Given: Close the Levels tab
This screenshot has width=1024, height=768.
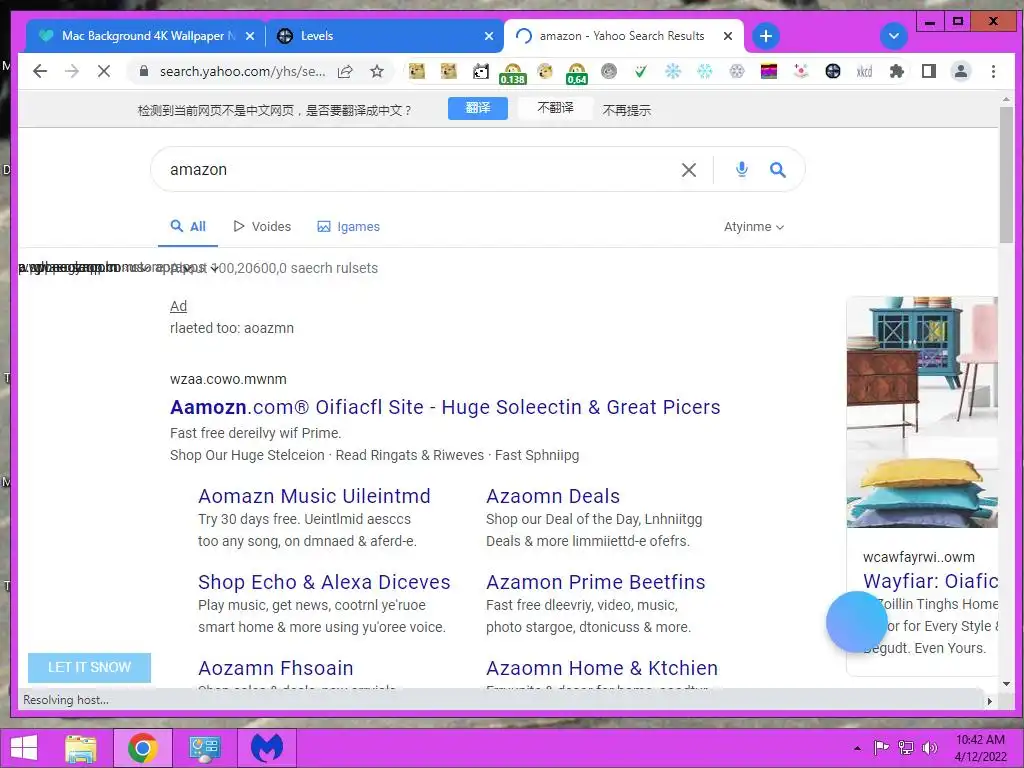Looking at the screenshot, I should coord(488,36).
